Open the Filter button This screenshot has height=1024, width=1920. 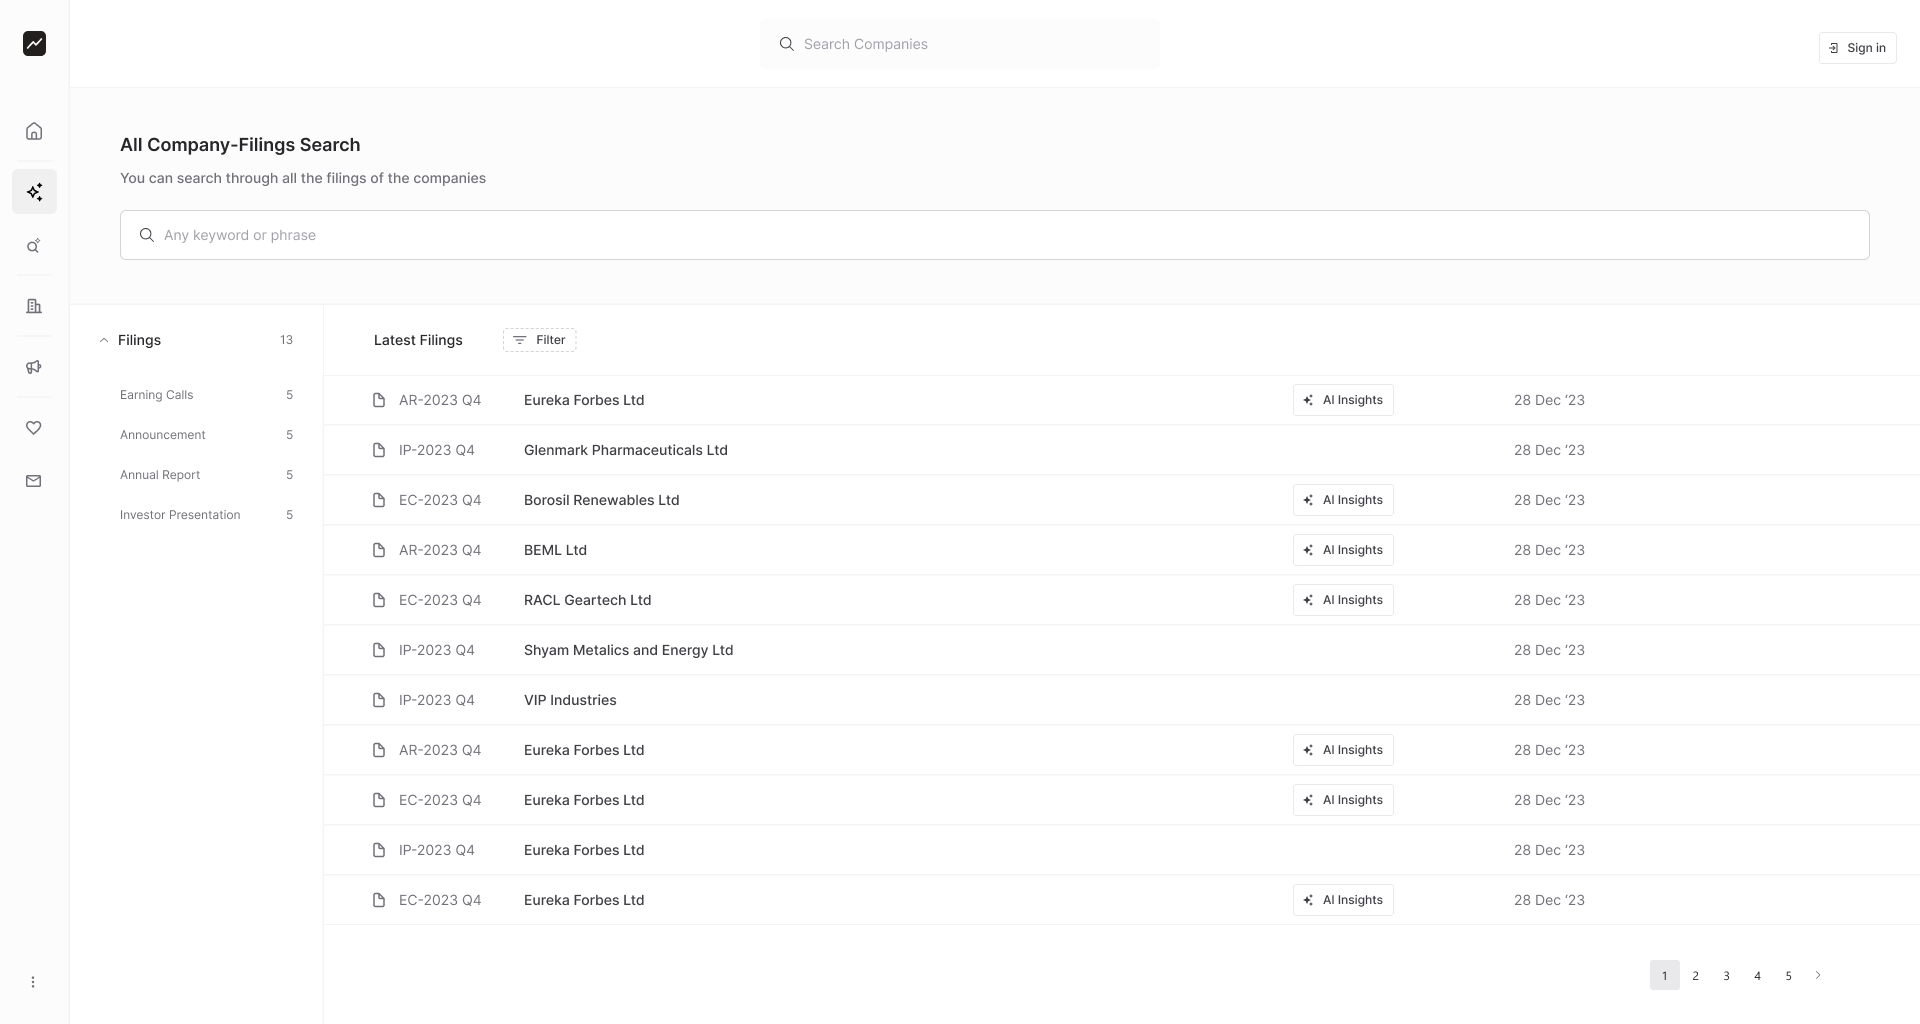click(539, 340)
